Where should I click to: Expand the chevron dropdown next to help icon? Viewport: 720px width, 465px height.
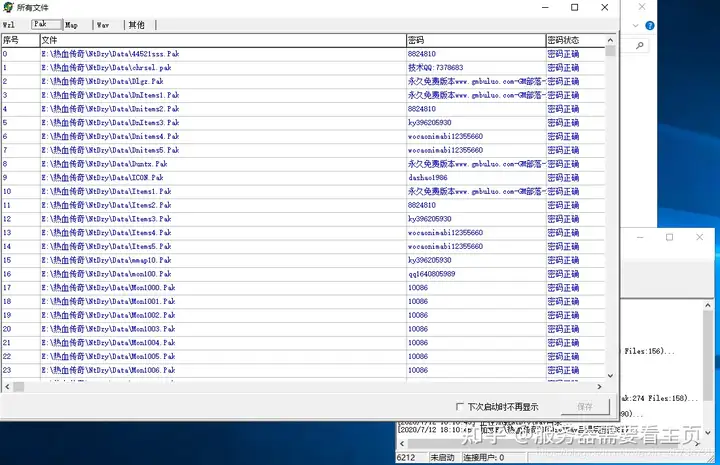636,26
